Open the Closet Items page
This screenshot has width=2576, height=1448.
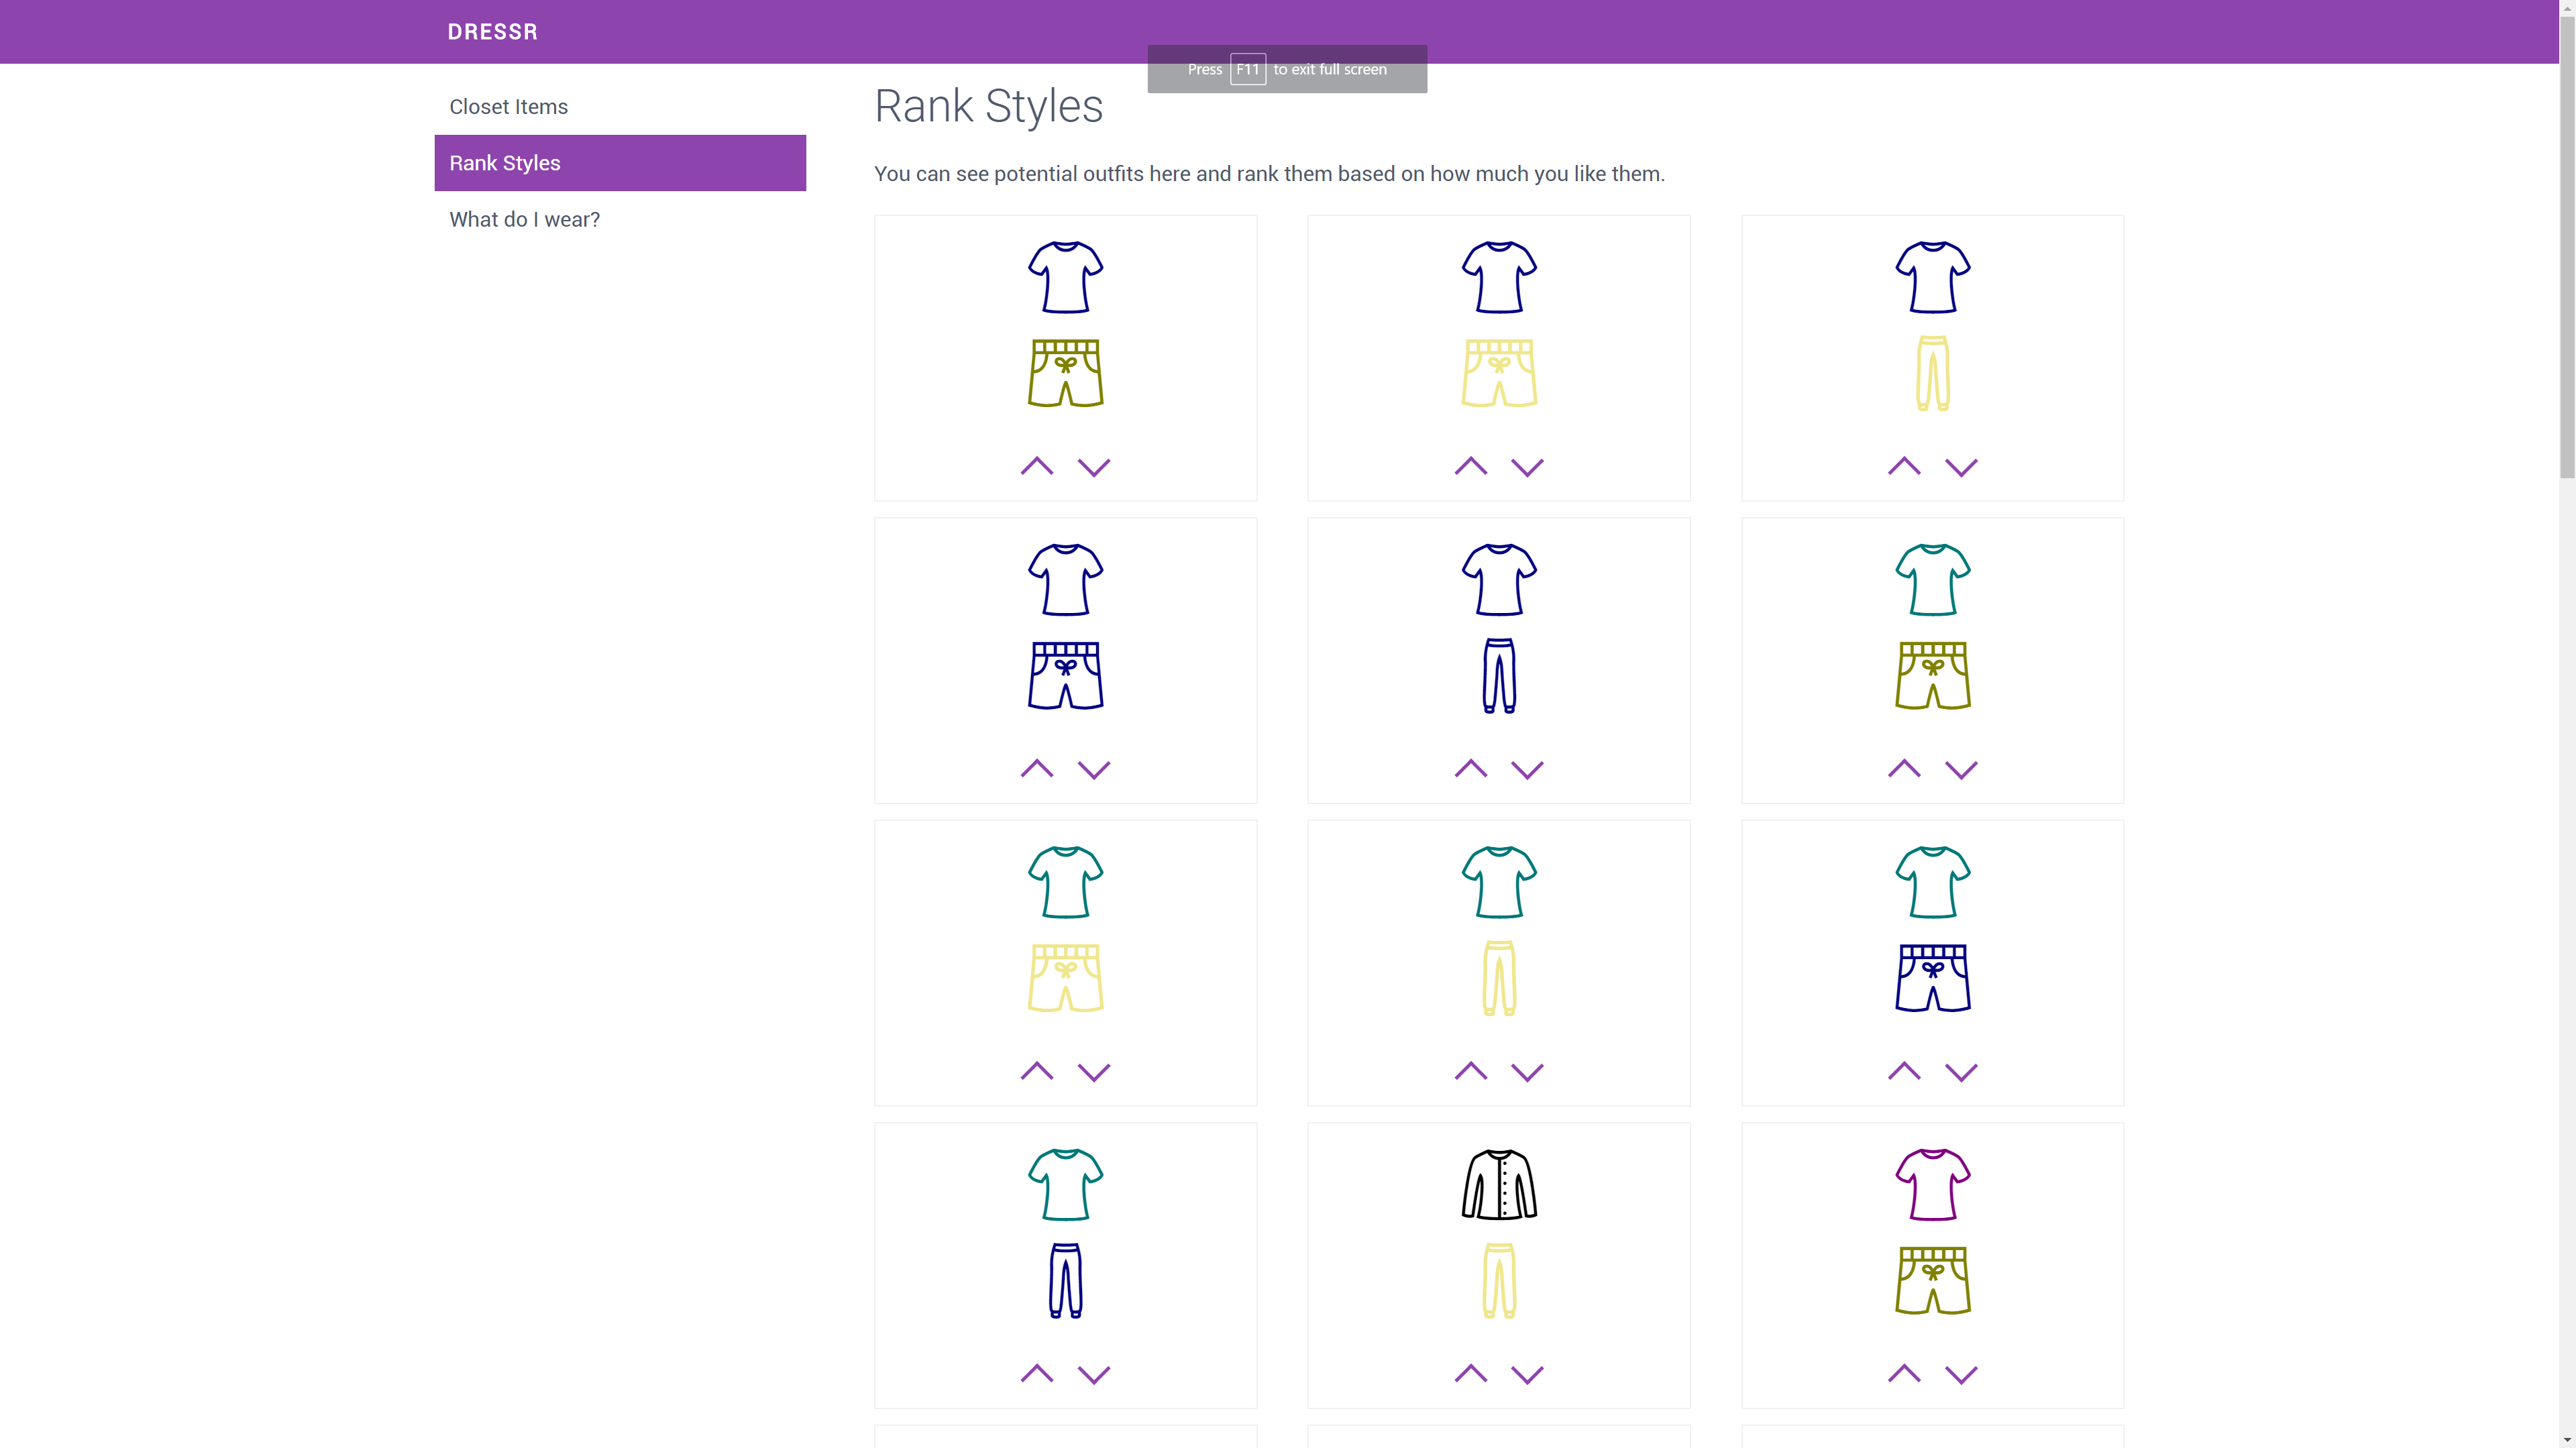pyautogui.click(x=508, y=107)
